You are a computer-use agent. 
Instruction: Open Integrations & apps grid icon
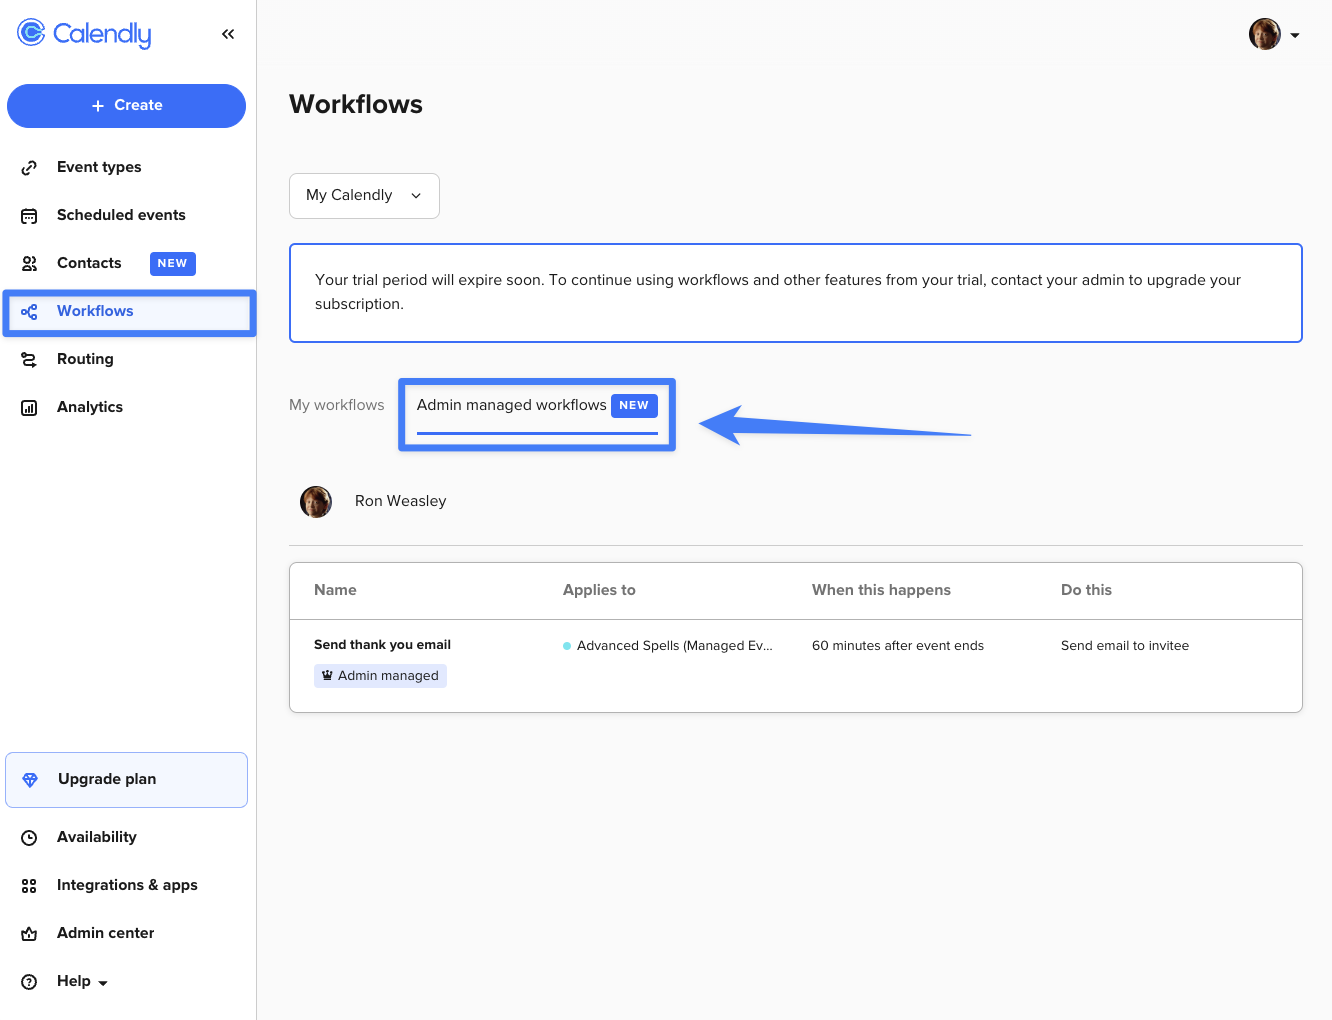coord(29,885)
